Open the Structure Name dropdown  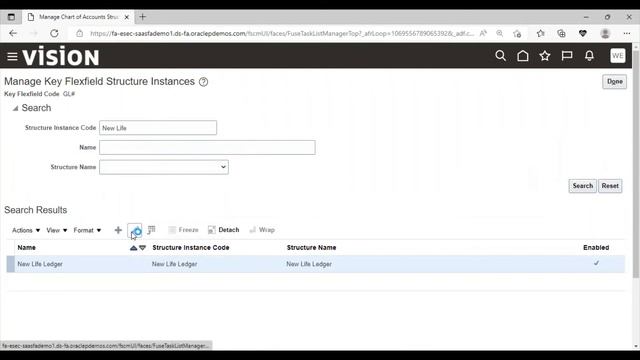[164, 167]
